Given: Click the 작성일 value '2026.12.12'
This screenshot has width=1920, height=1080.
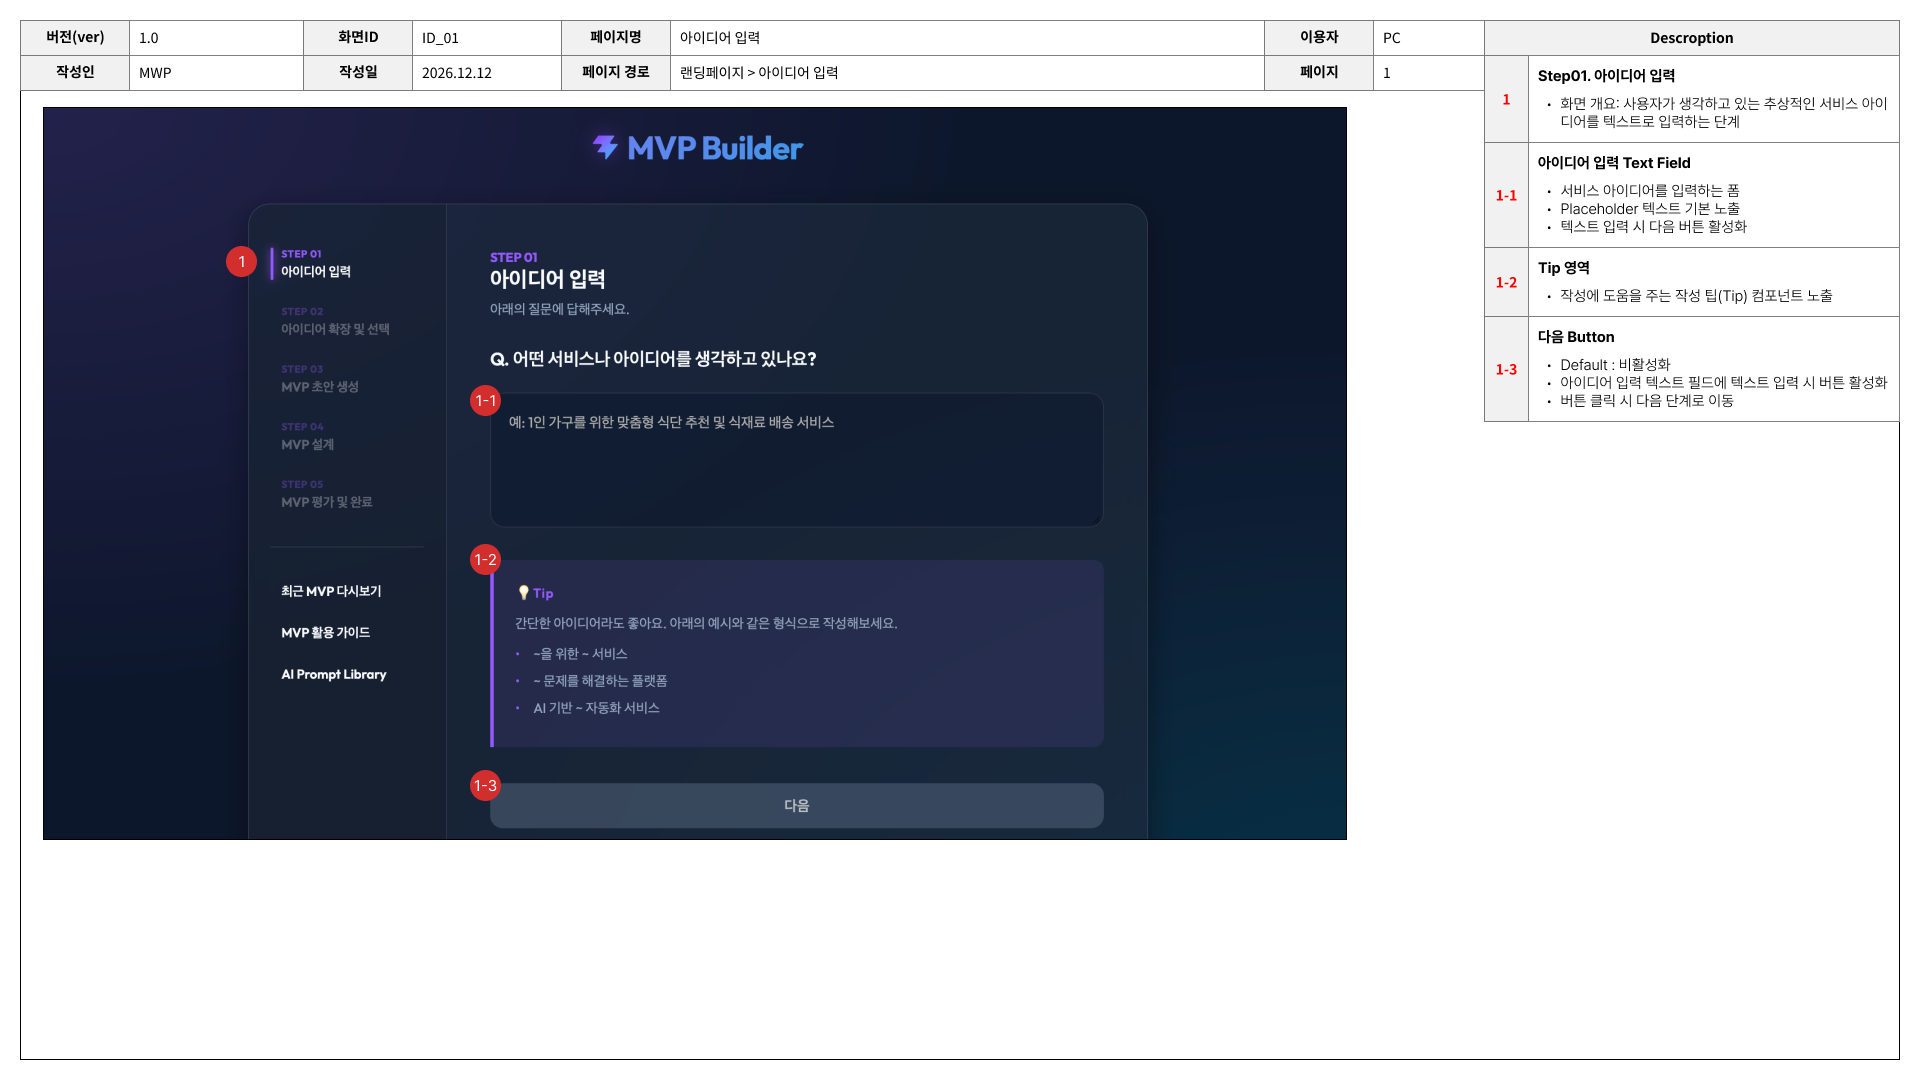Looking at the screenshot, I should [x=457, y=73].
